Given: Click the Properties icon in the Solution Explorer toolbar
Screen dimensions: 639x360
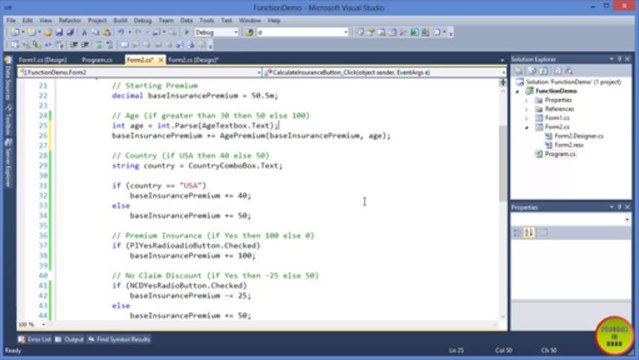Looking at the screenshot, I should point(518,71).
